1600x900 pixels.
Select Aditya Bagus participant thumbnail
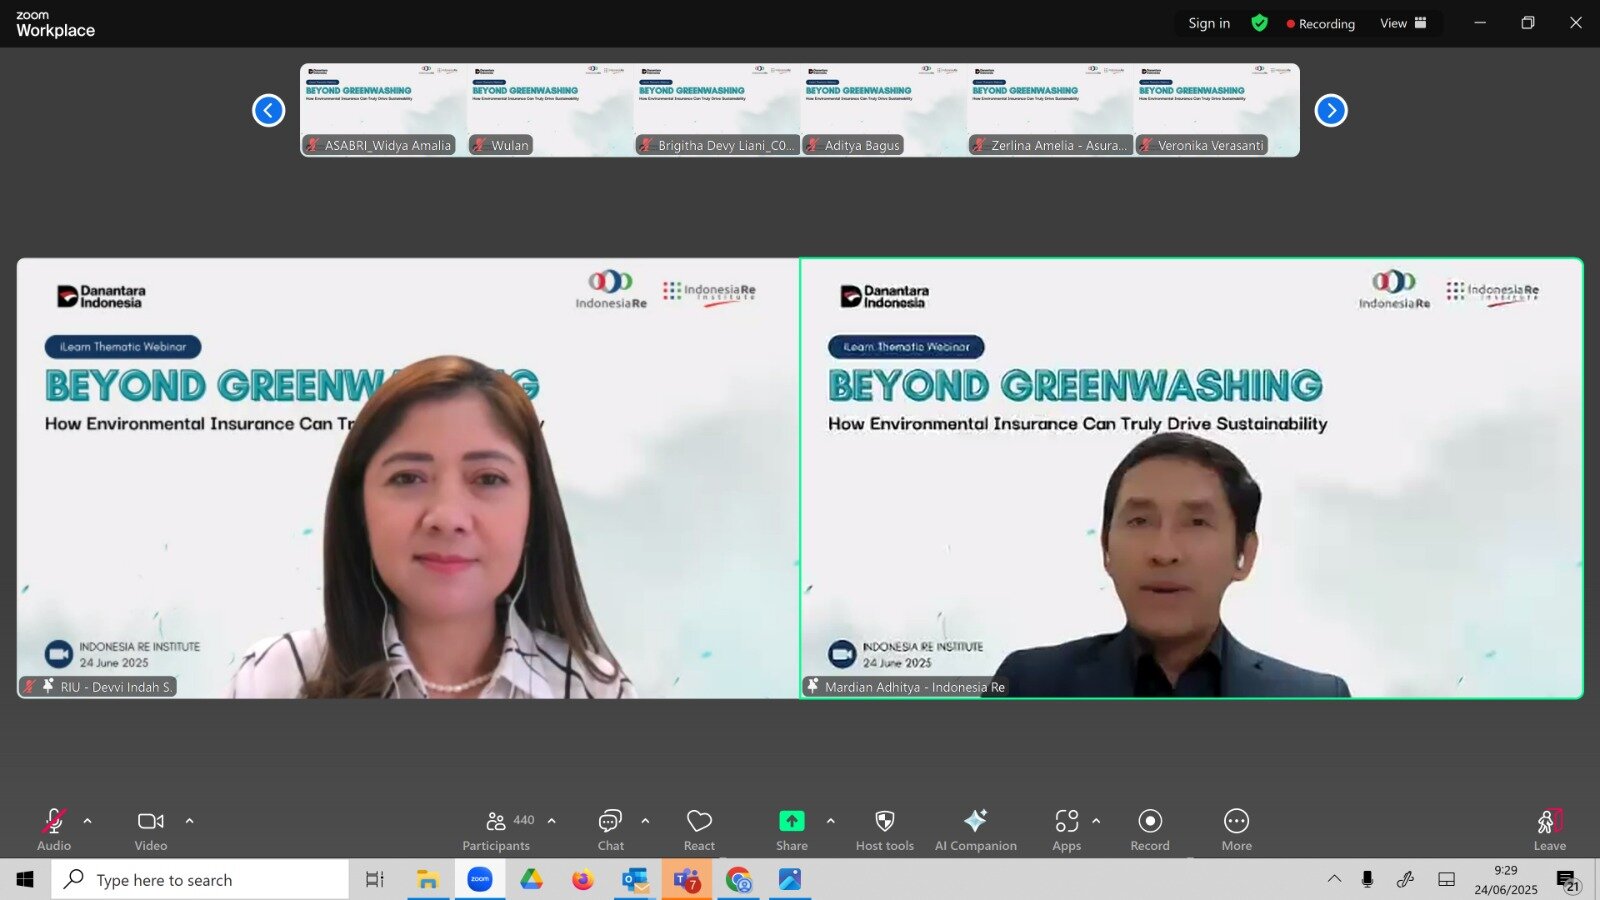[884, 110]
